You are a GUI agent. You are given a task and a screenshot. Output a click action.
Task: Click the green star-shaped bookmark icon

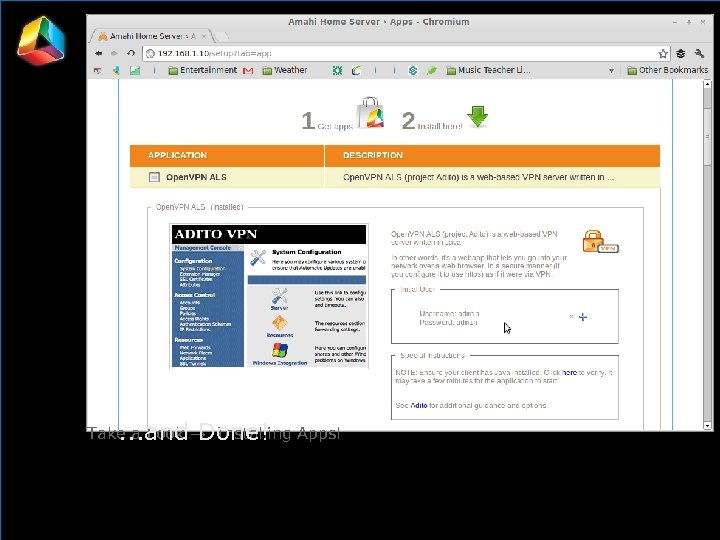click(x=338, y=70)
